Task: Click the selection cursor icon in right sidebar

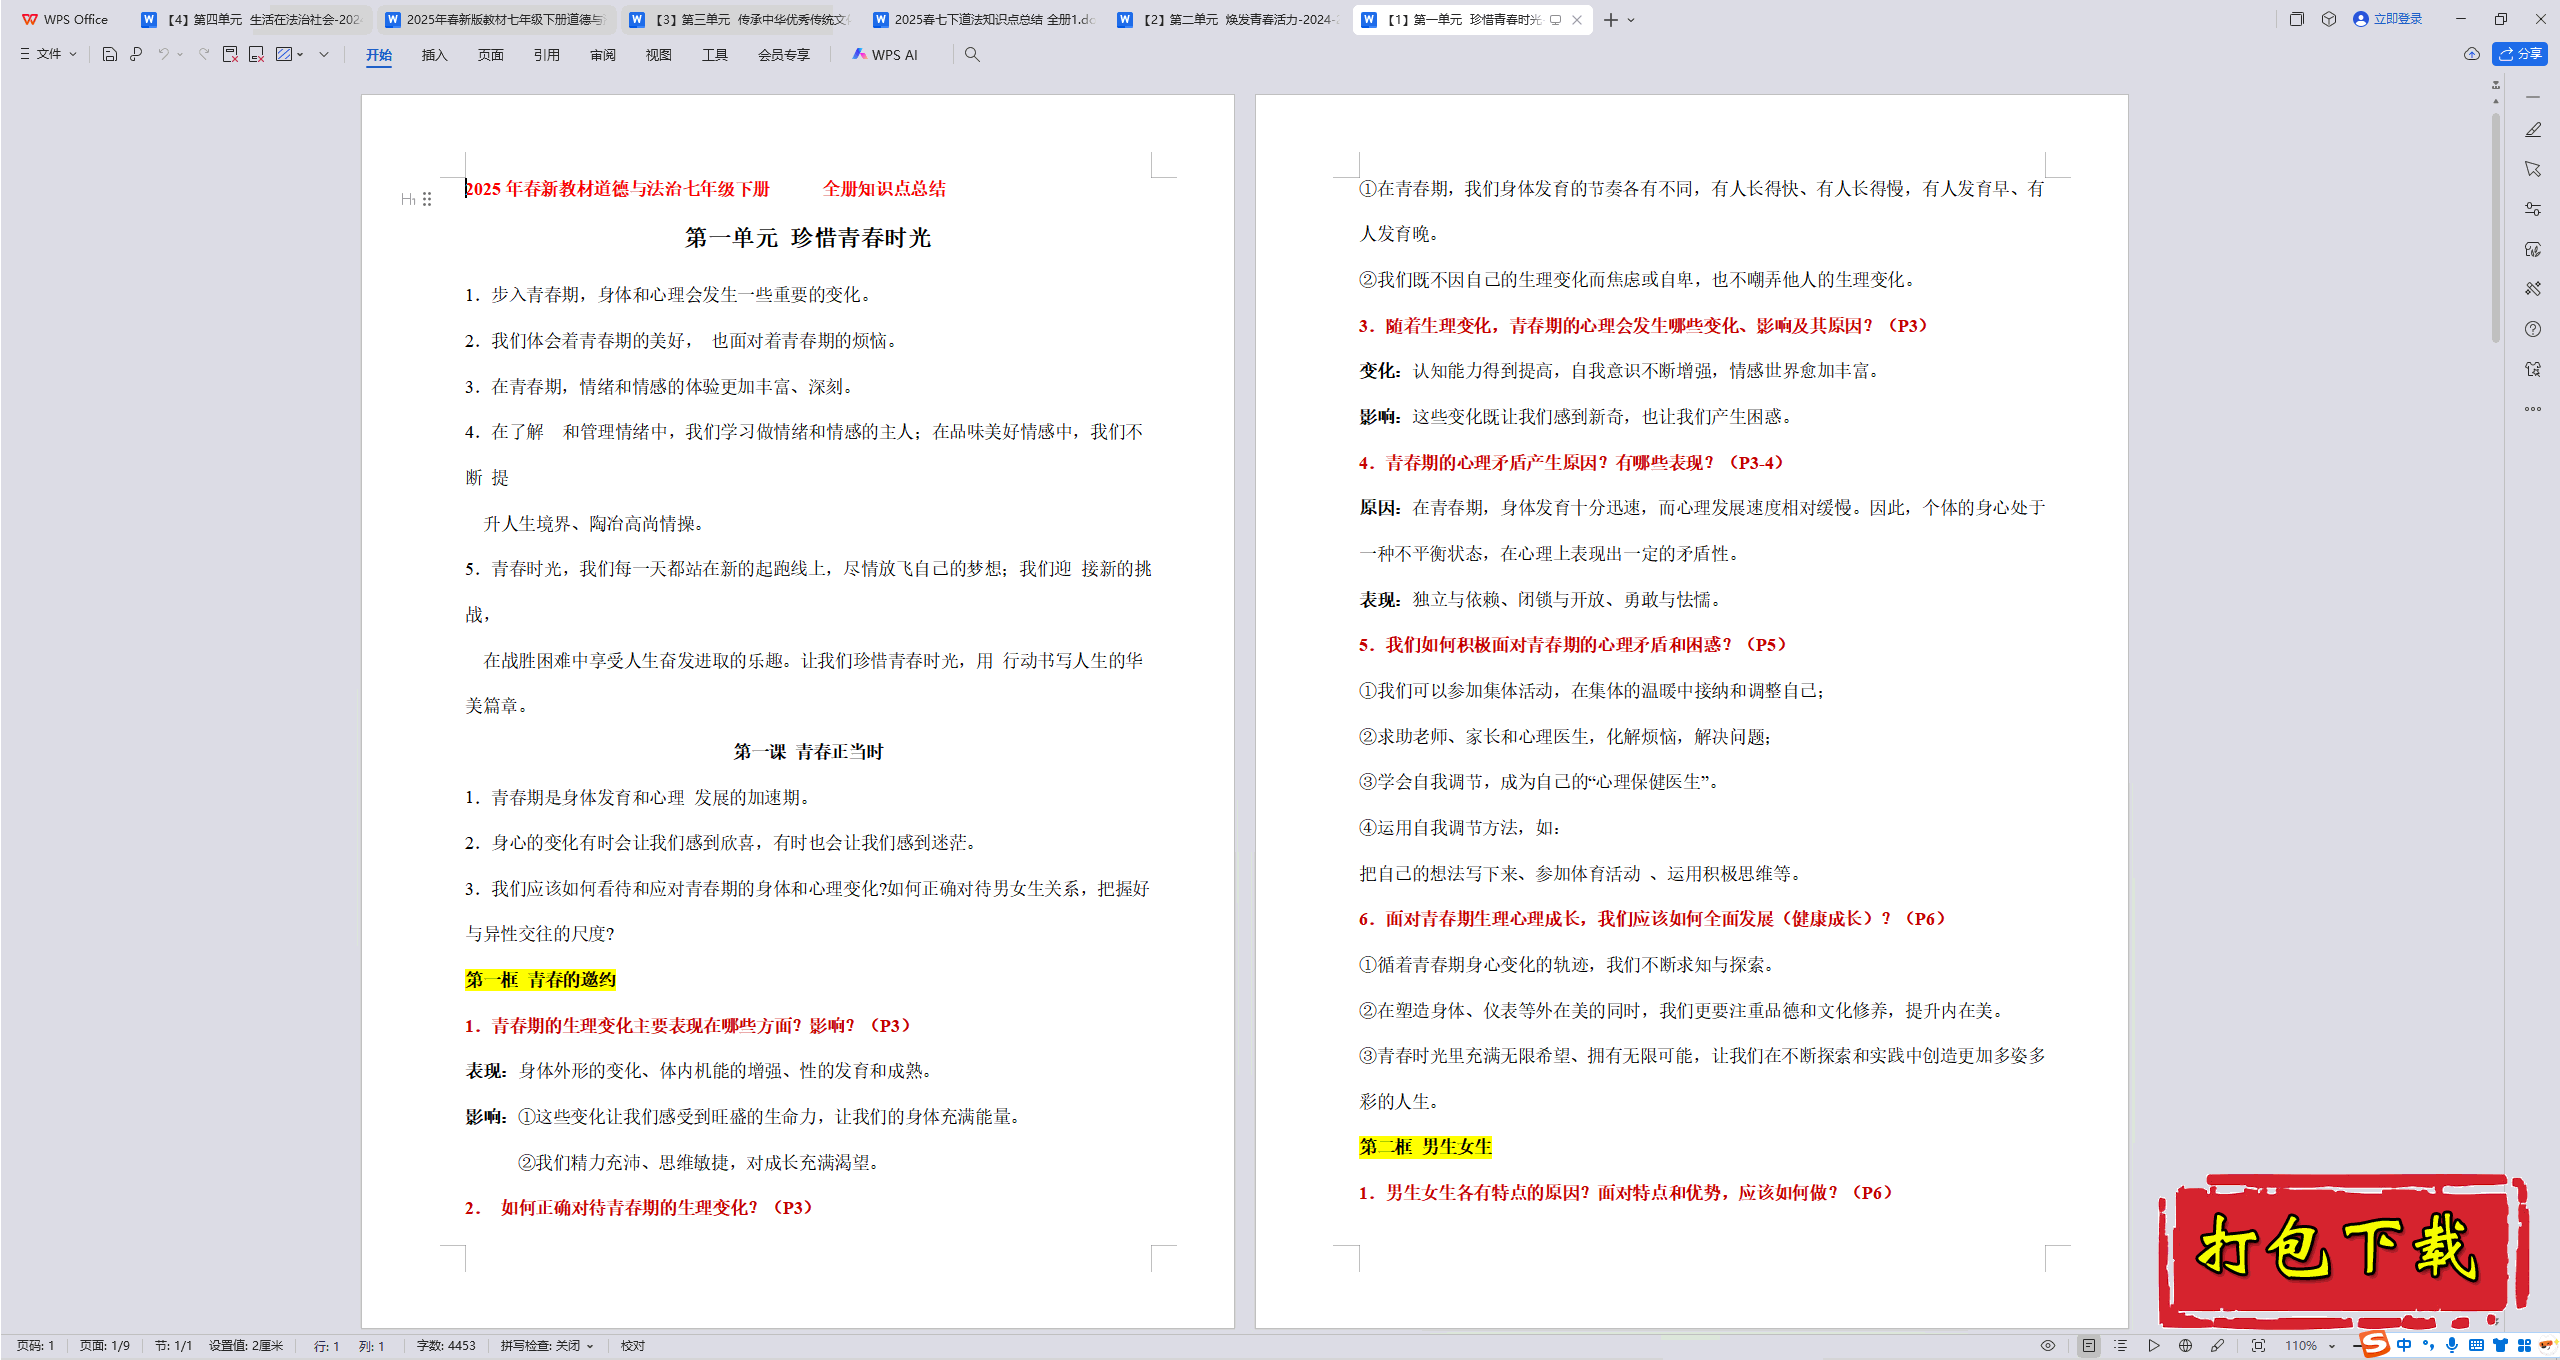Action: click(2533, 169)
